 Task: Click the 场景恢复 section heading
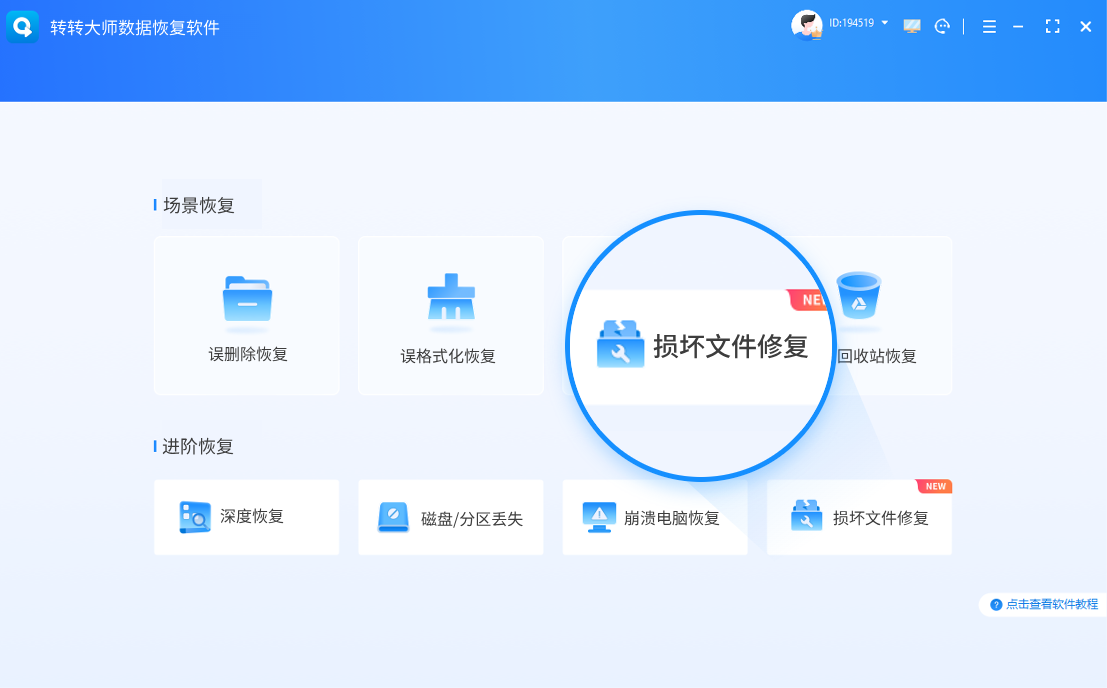click(x=198, y=206)
